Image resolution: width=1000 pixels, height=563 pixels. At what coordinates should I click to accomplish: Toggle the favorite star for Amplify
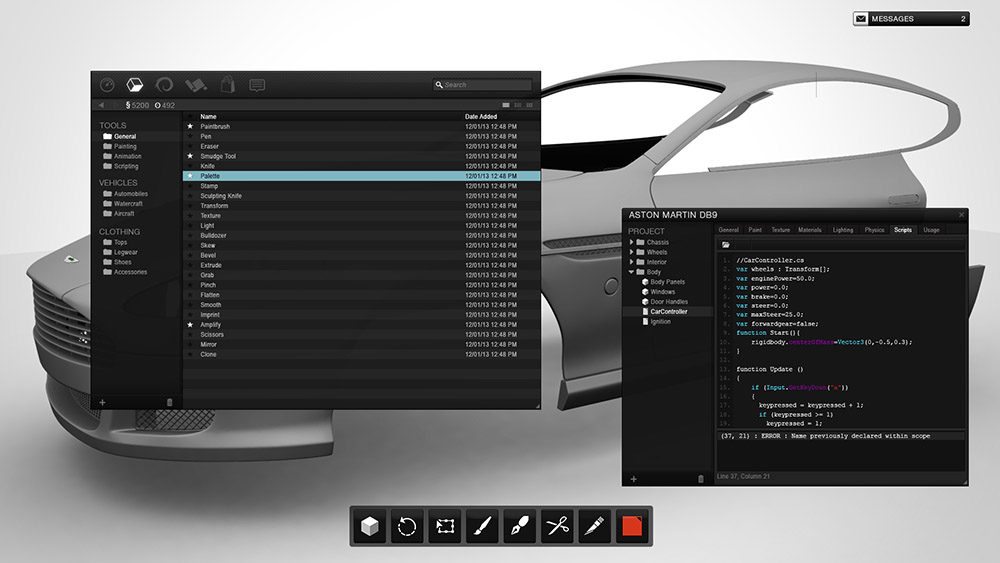[190, 325]
